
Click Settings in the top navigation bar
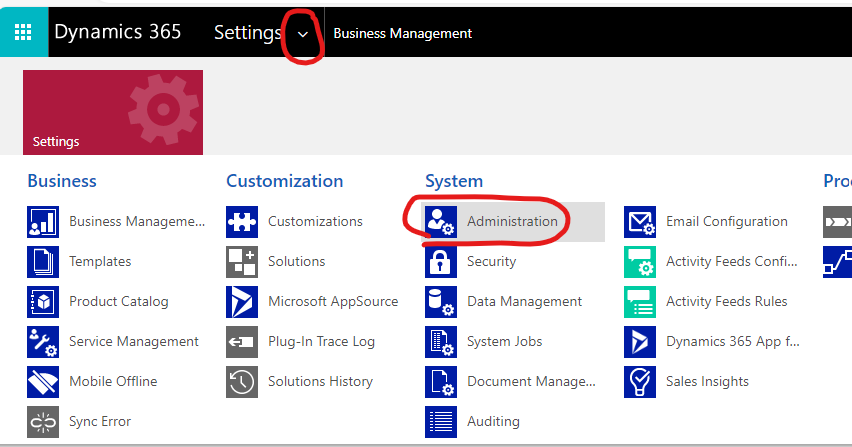tap(248, 33)
